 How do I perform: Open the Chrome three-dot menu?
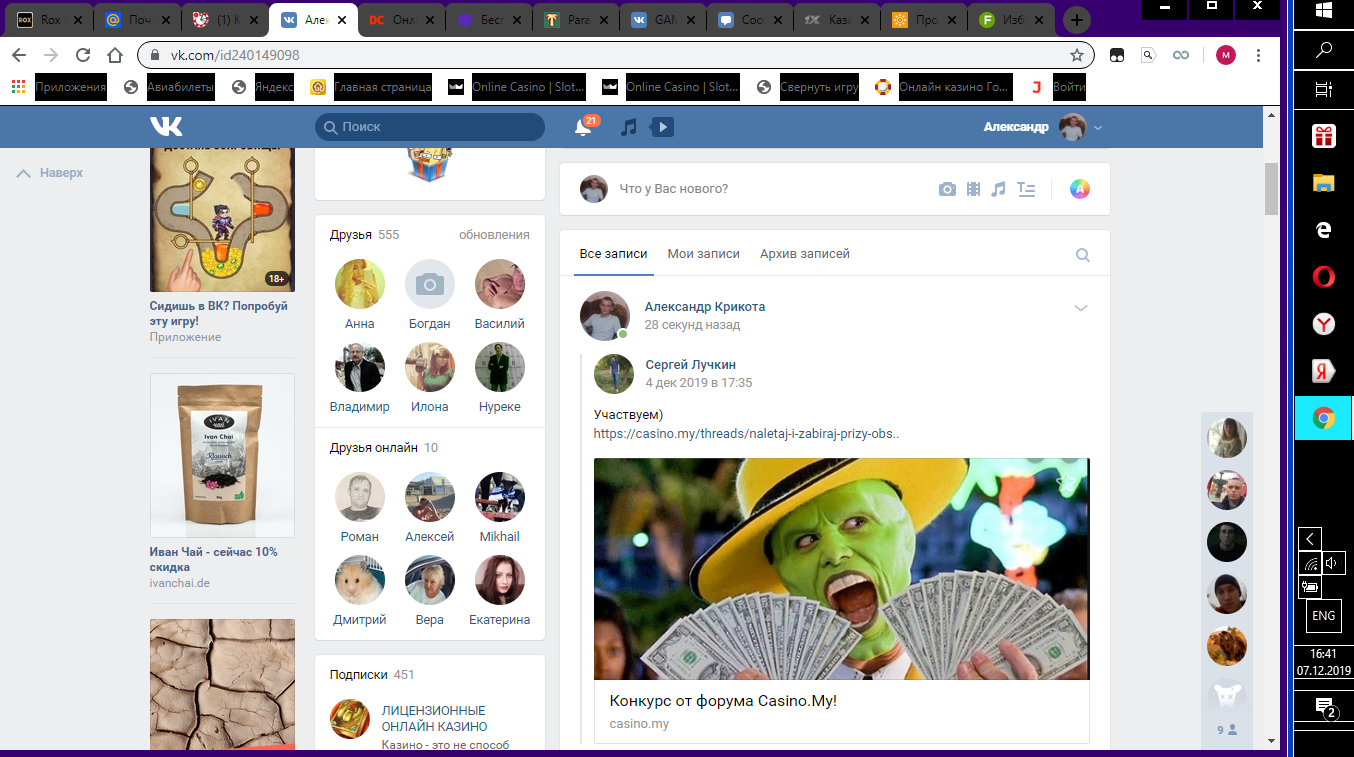[x=1258, y=55]
